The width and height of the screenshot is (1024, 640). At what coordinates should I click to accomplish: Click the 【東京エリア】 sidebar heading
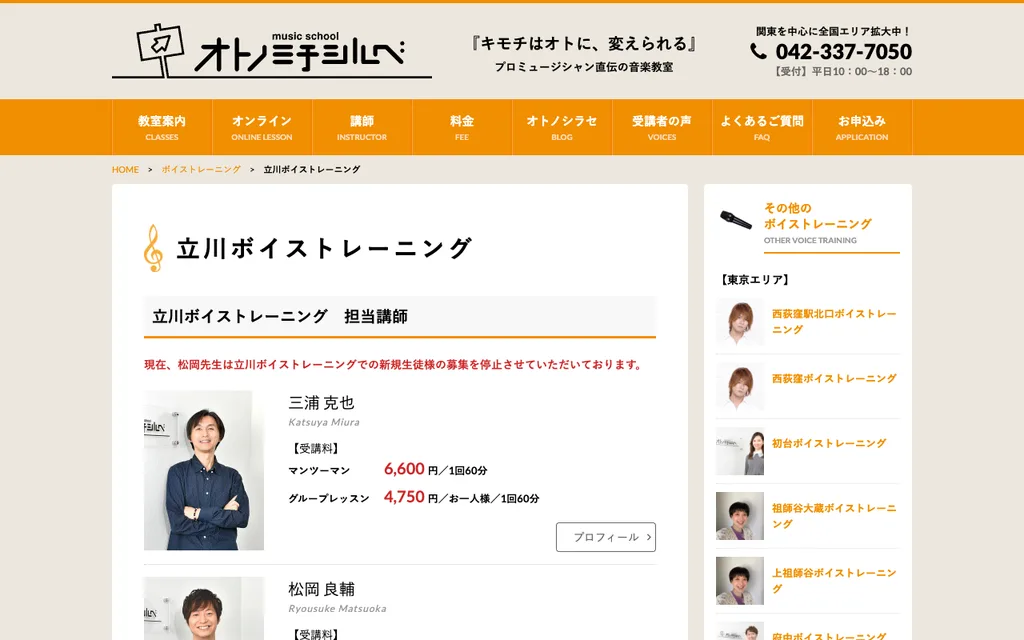click(x=754, y=280)
